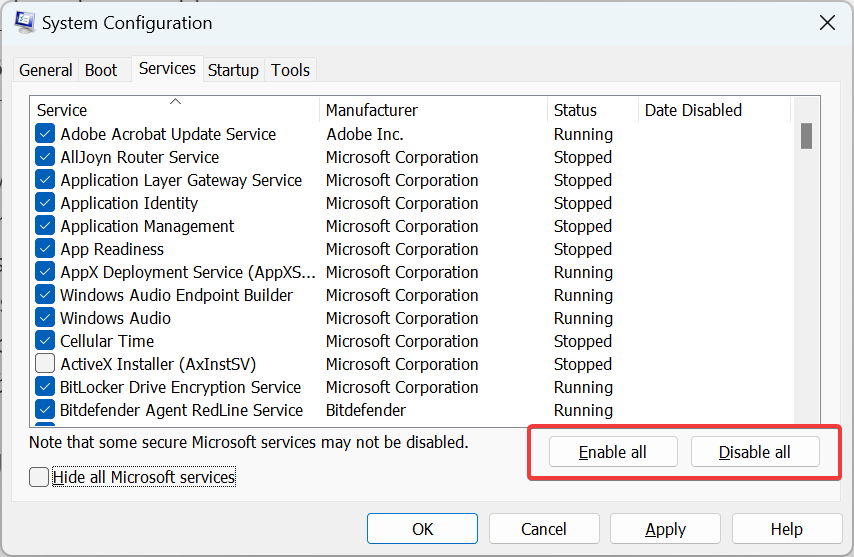Disable the Cellular Time service checkbox
854x557 pixels.
(x=45, y=341)
